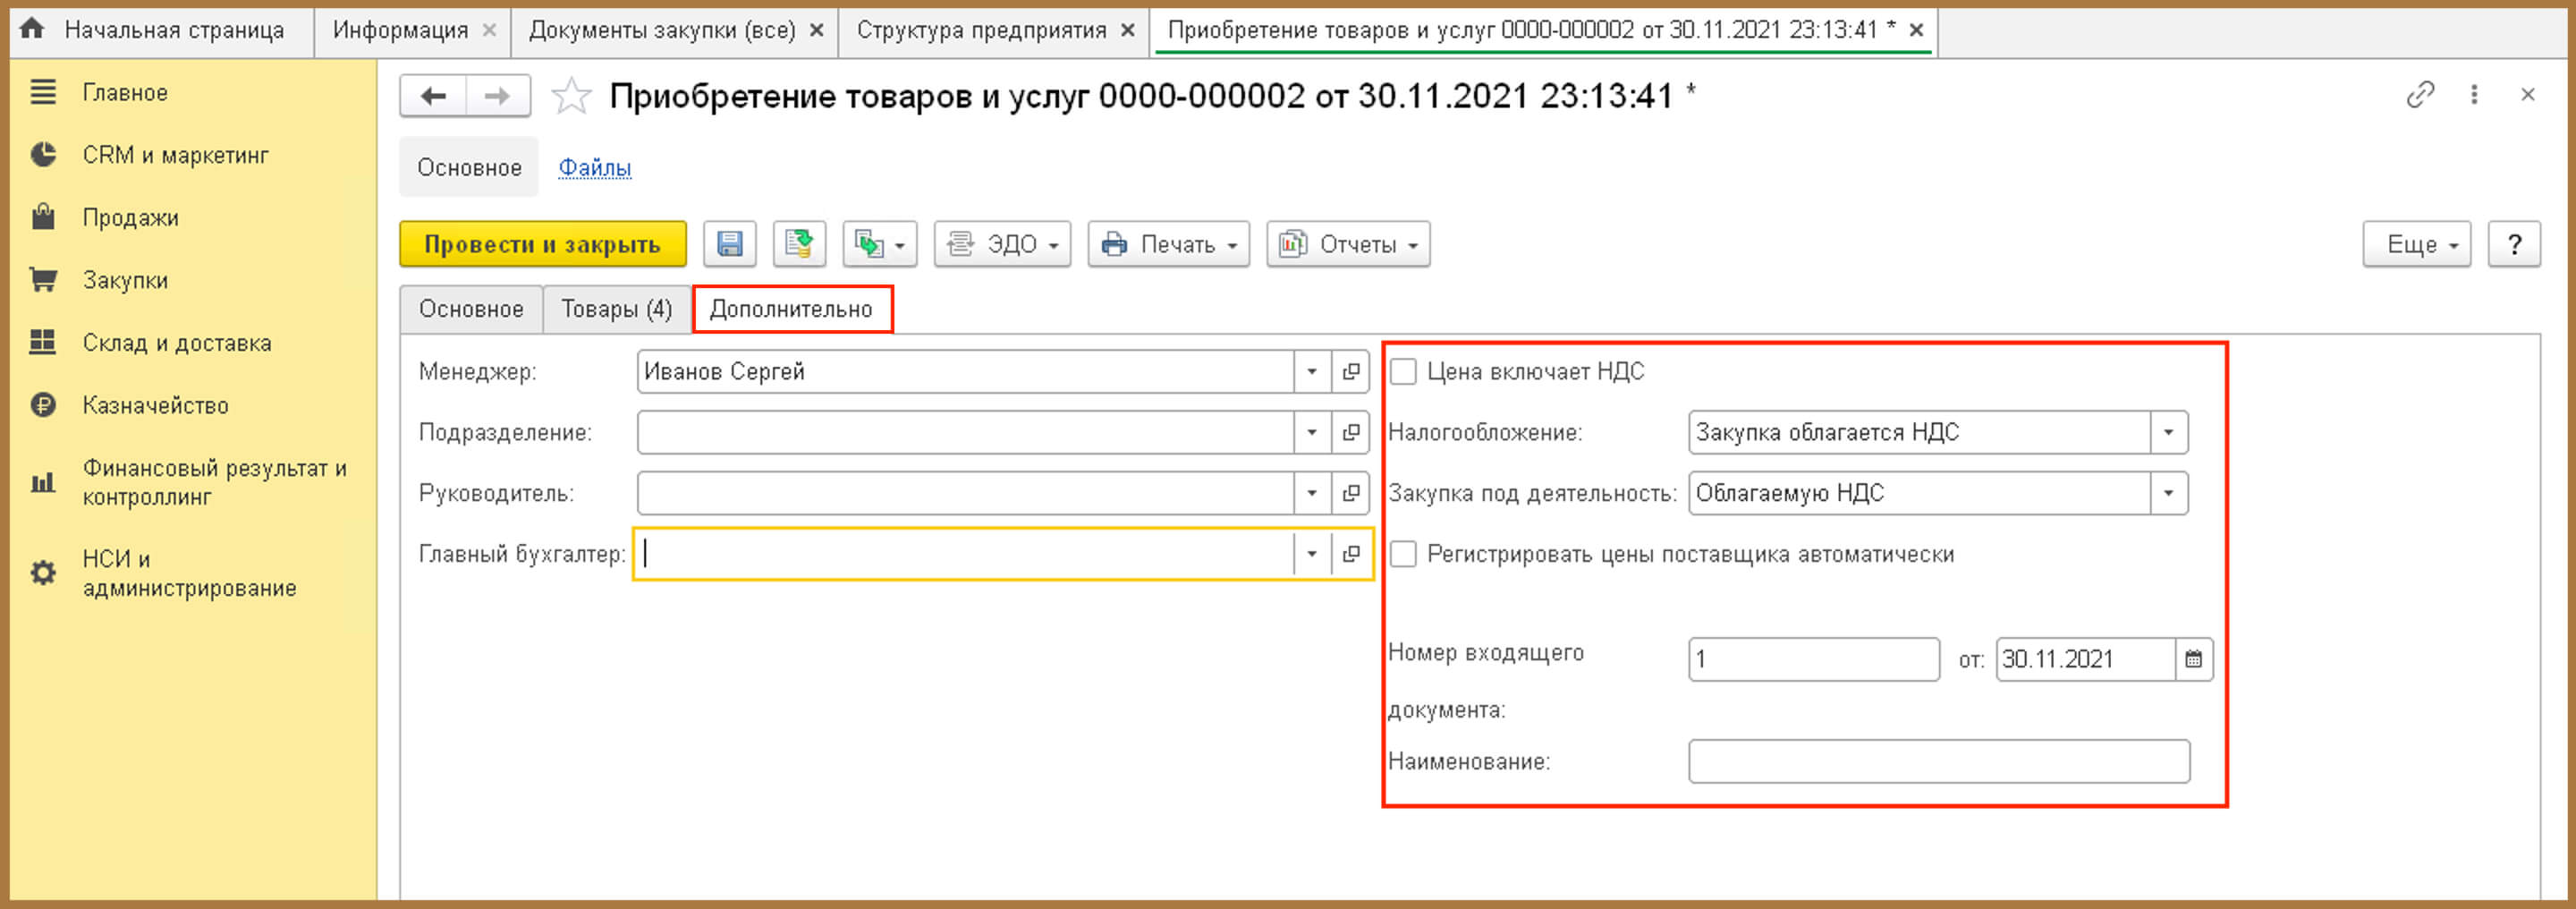Screen dimensions: 2576x909
Task: Select the Дополнительно tab
Action: tap(791, 309)
